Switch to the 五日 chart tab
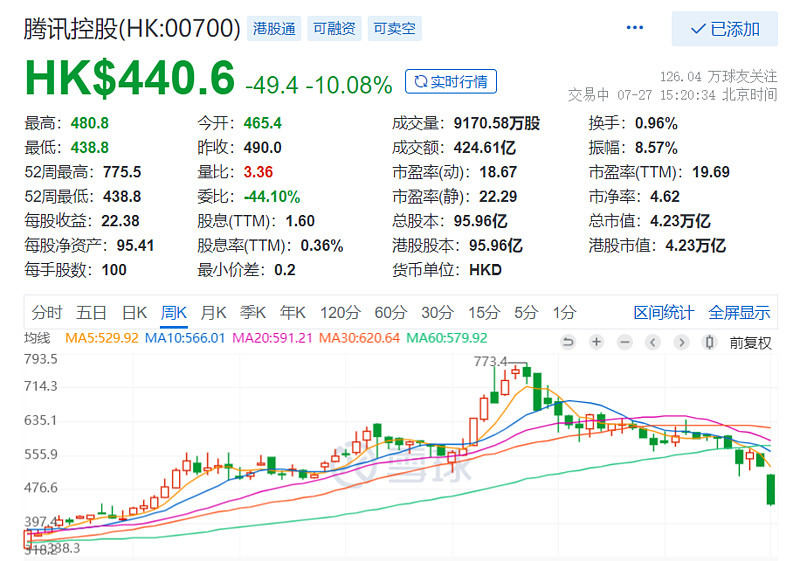The width and height of the screenshot is (800, 561). pyautogui.click(x=91, y=312)
